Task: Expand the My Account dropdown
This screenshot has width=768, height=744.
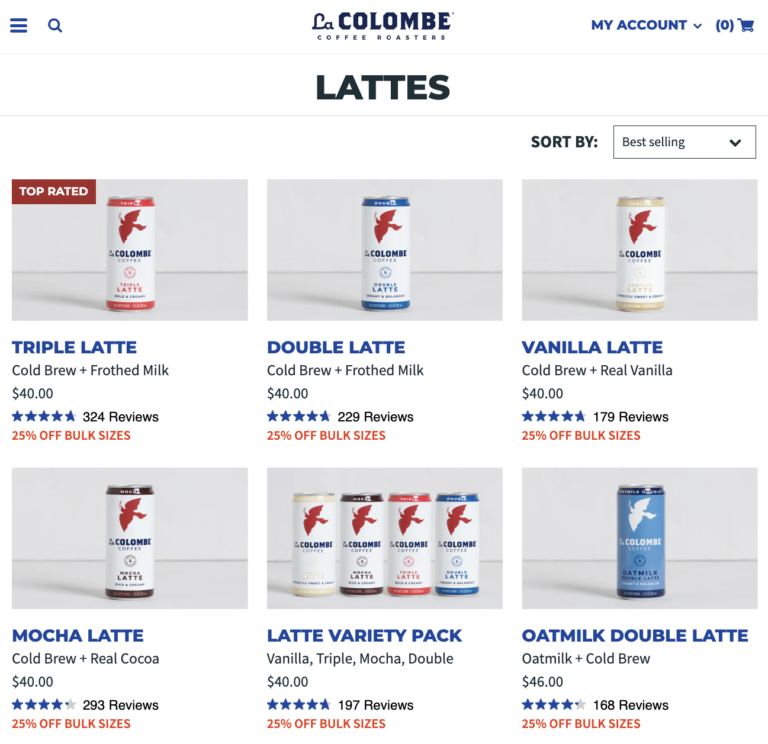Action: pyautogui.click(x=646, y=25)
